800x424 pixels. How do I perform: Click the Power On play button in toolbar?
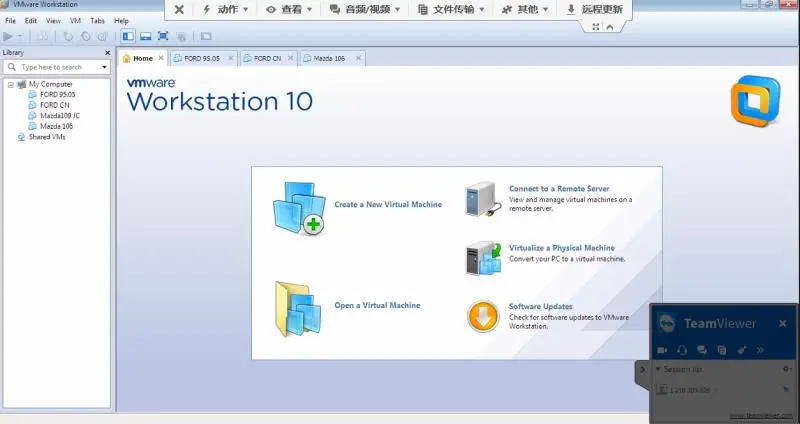tap(8, 36)
